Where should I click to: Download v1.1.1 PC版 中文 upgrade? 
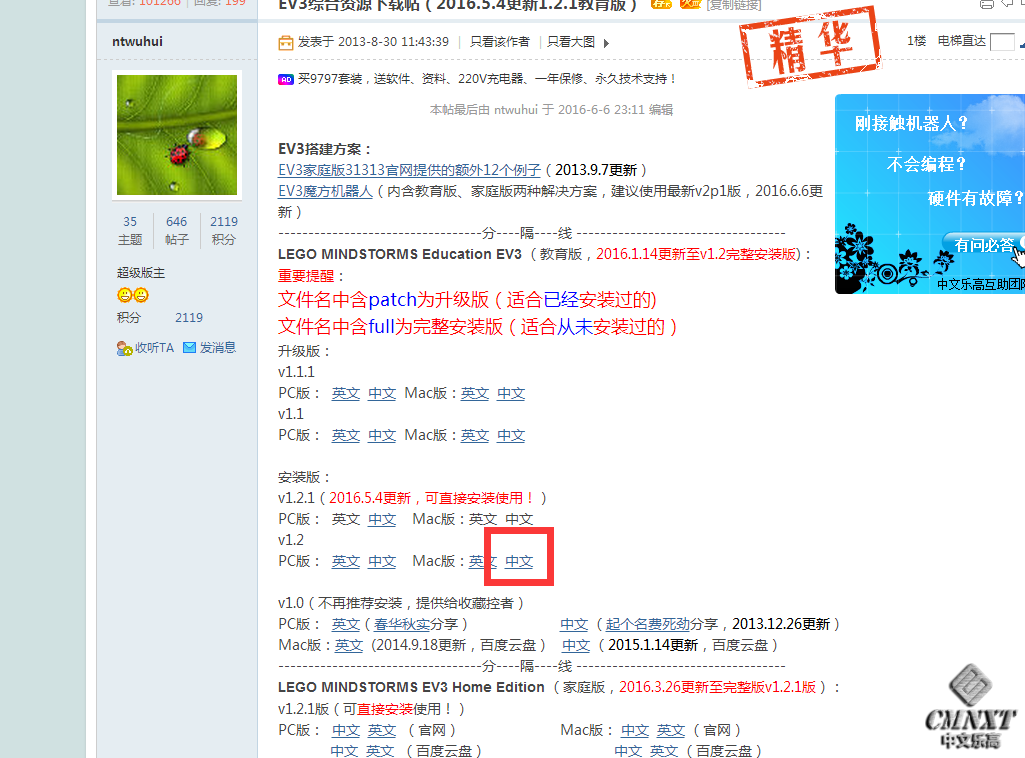point(382,393)
